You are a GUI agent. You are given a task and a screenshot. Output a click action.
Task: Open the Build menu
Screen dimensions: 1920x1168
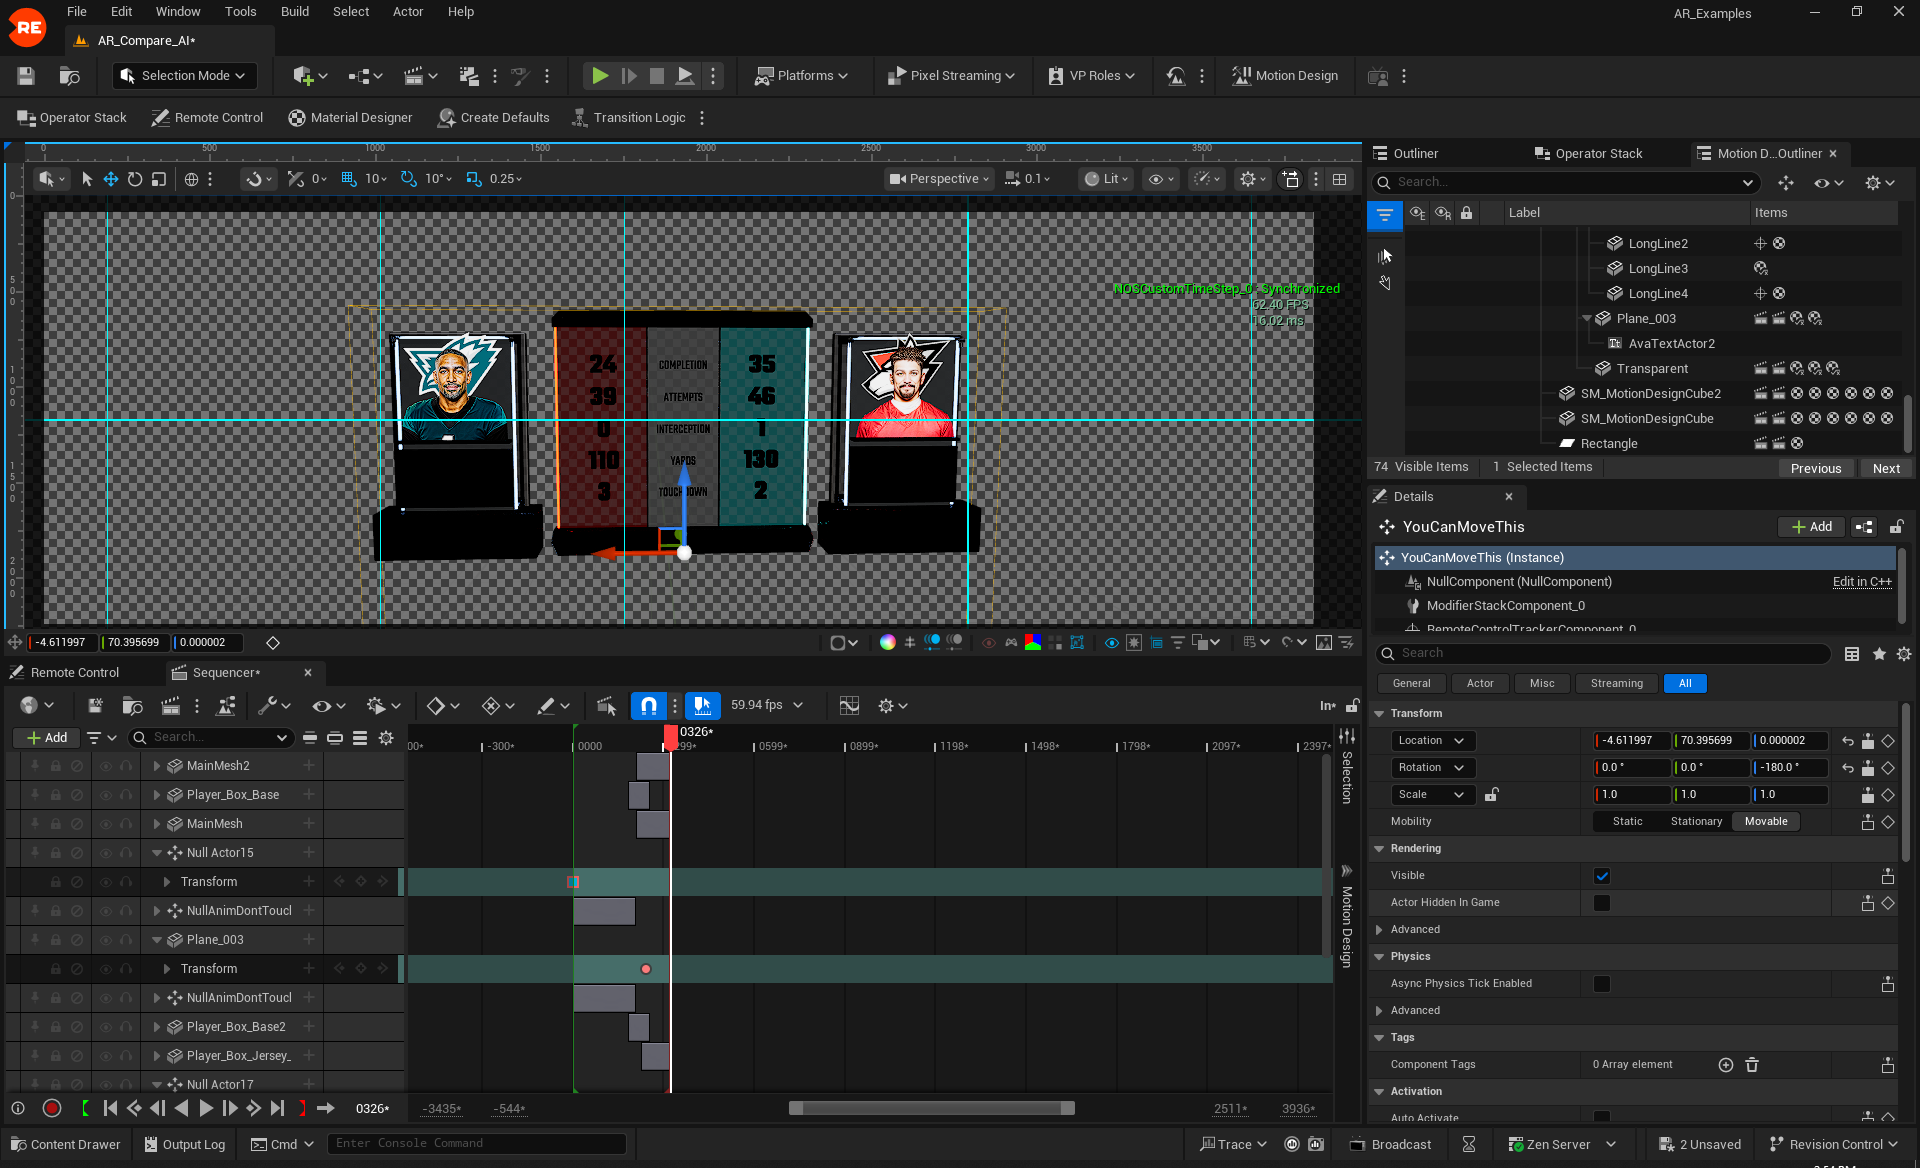click(294, 12)
